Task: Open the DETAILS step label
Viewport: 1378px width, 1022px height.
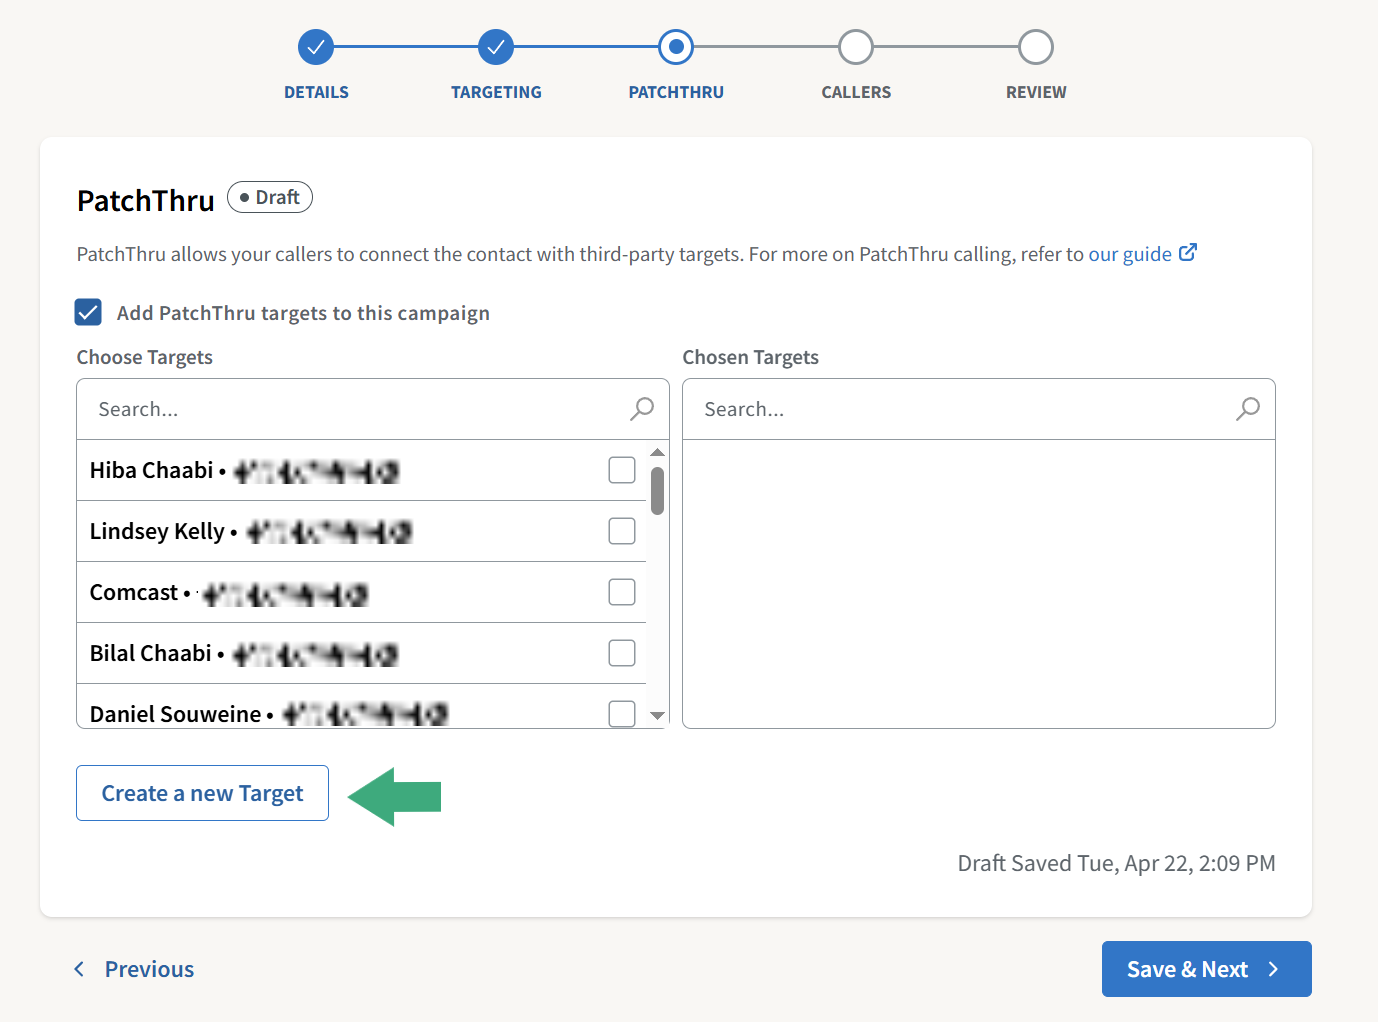Action: pyautogui.click(x=316, y=92)
